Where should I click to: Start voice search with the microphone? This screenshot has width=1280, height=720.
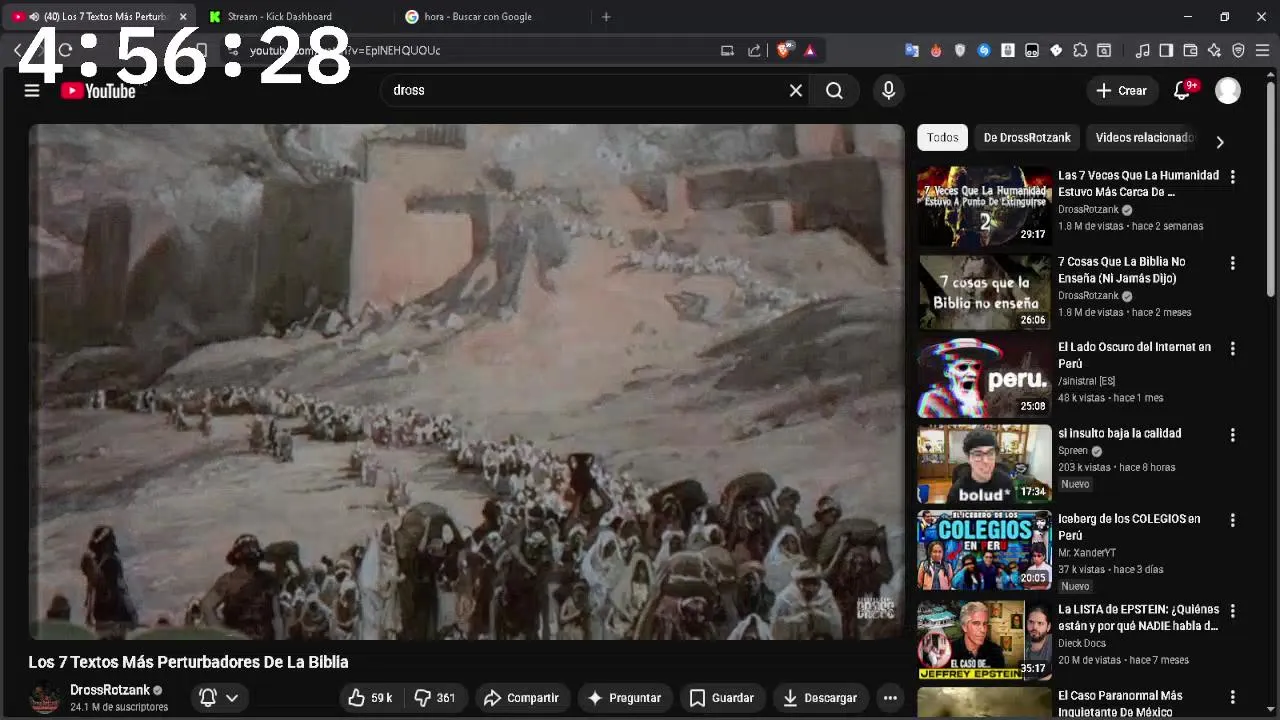click(888, 91)
